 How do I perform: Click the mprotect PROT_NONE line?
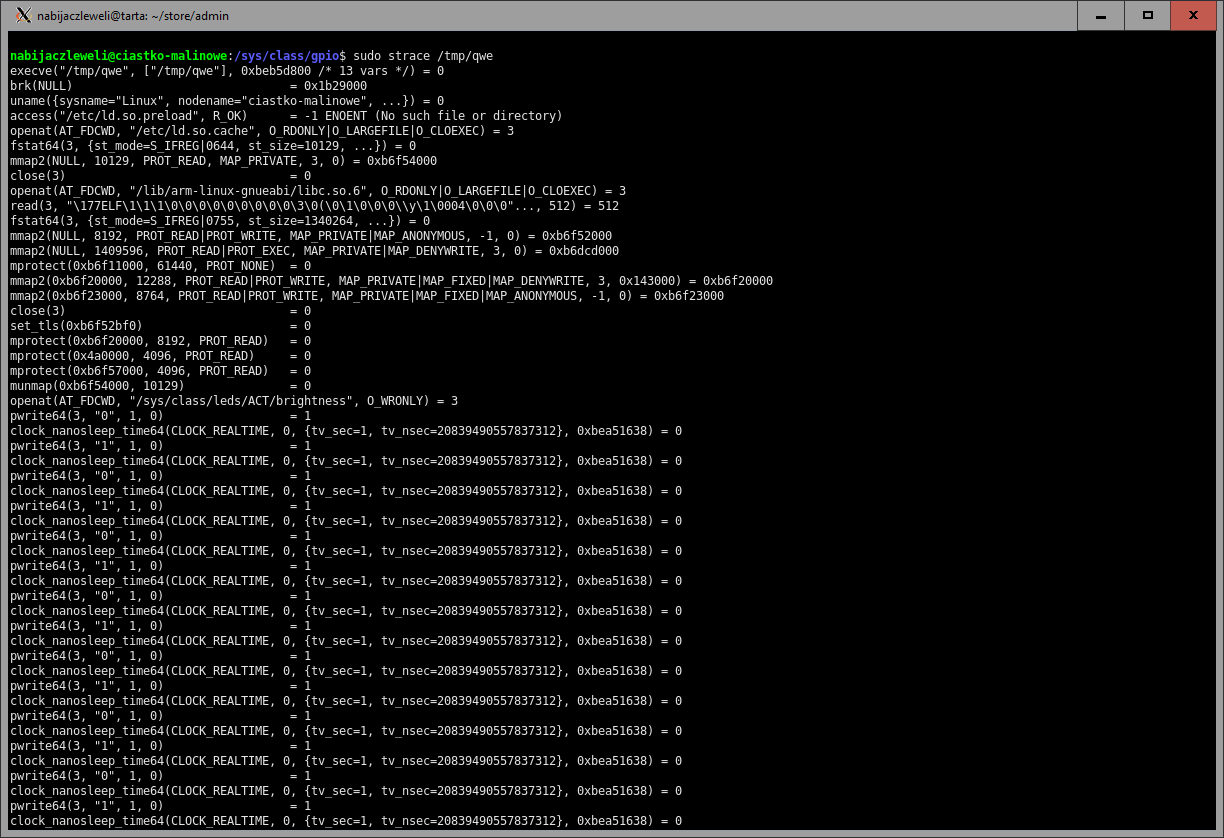[160, 266]
